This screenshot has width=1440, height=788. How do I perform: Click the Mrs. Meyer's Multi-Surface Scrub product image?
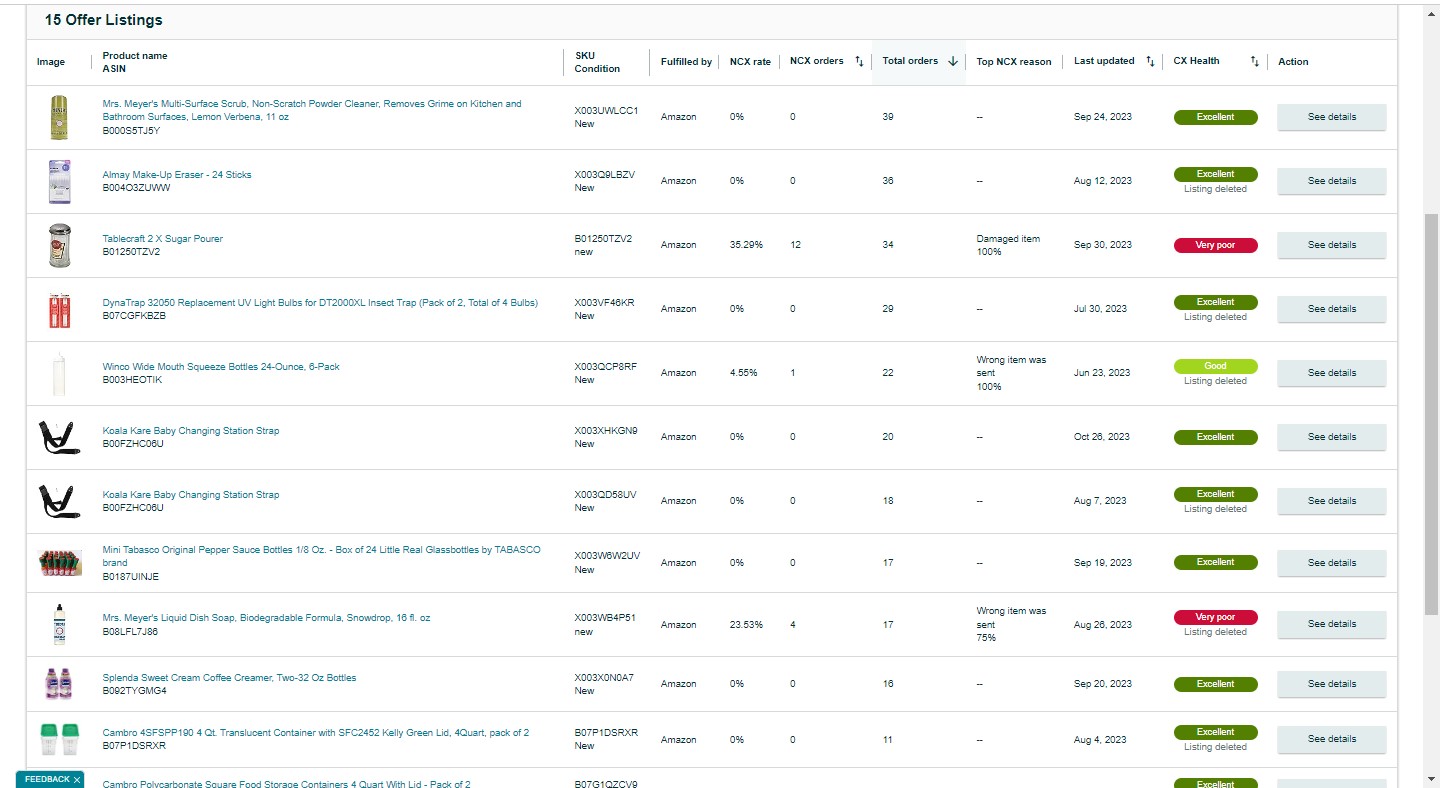point(59,117)
